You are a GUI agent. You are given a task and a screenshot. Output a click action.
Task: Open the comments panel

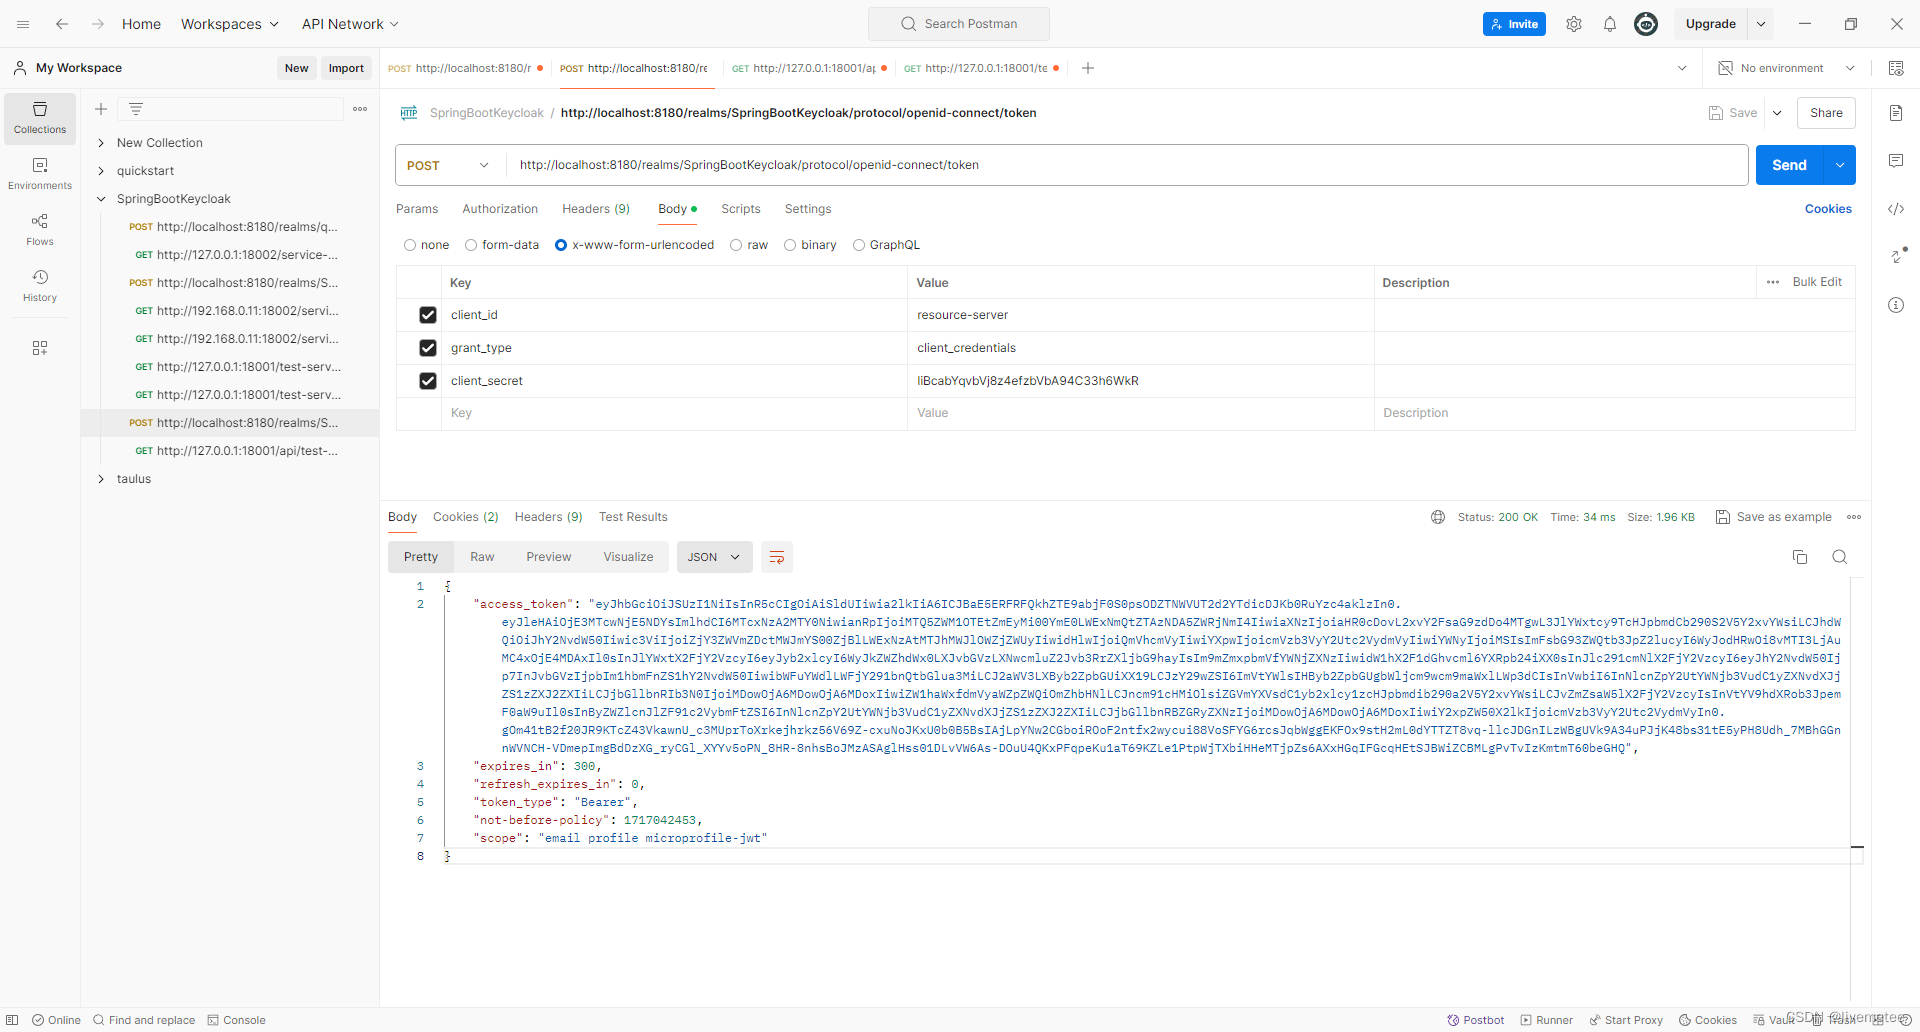(x=1897, y=160)
